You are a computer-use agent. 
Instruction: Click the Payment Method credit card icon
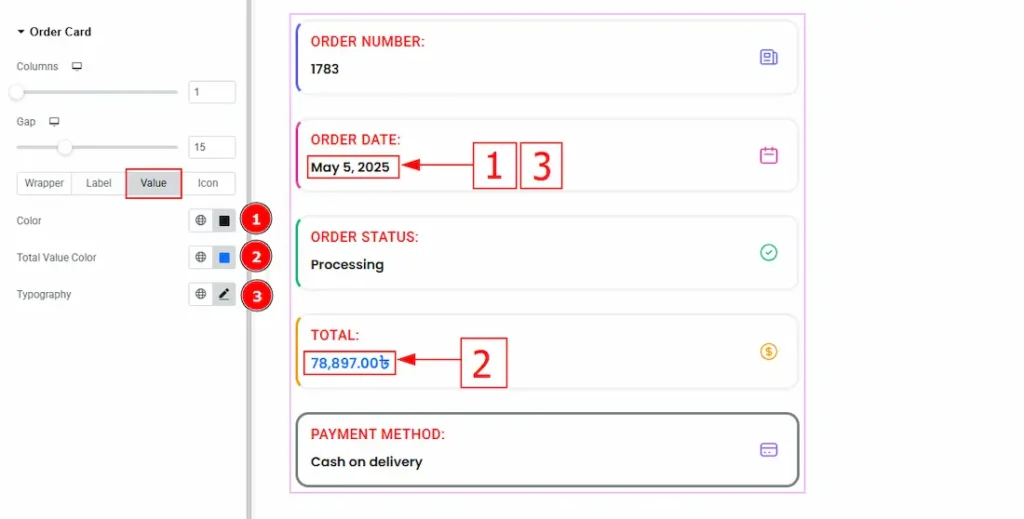768,450
